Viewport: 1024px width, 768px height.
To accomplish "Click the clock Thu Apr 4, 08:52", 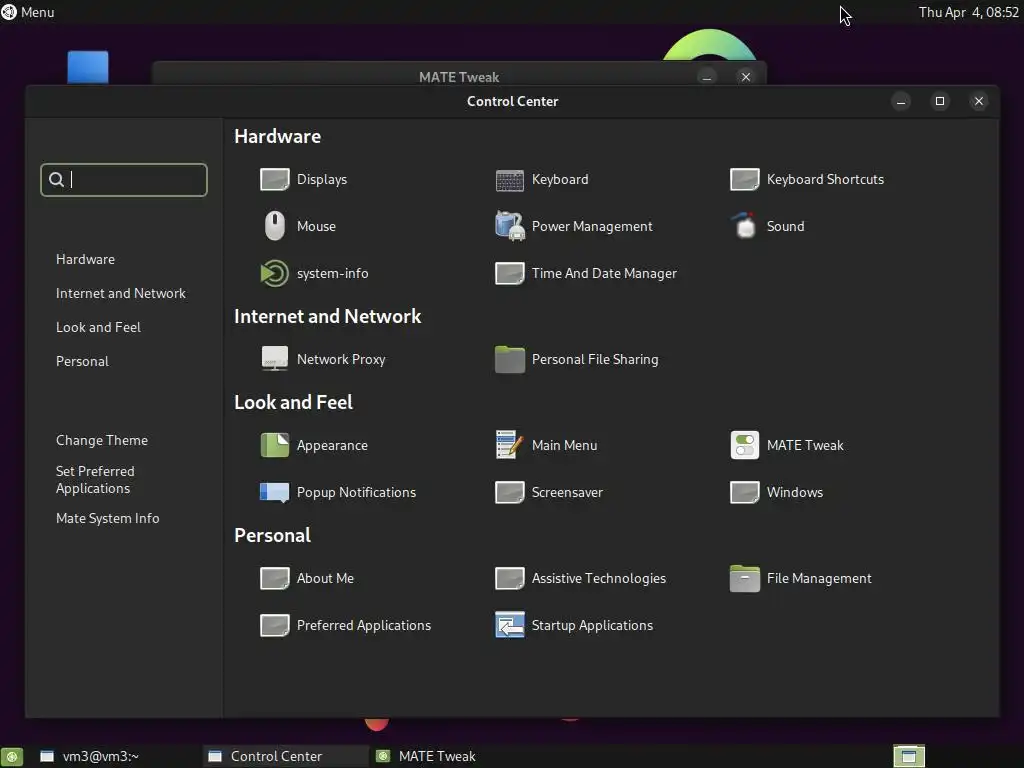I will [968, 12].
